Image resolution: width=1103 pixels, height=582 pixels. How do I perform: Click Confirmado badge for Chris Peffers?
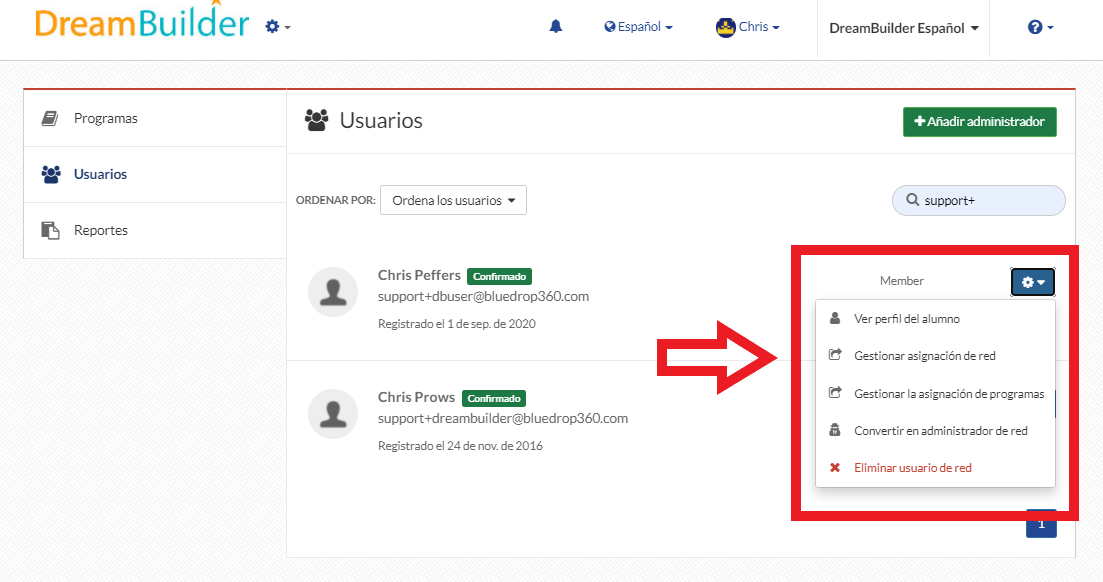[x=499, y=277]
